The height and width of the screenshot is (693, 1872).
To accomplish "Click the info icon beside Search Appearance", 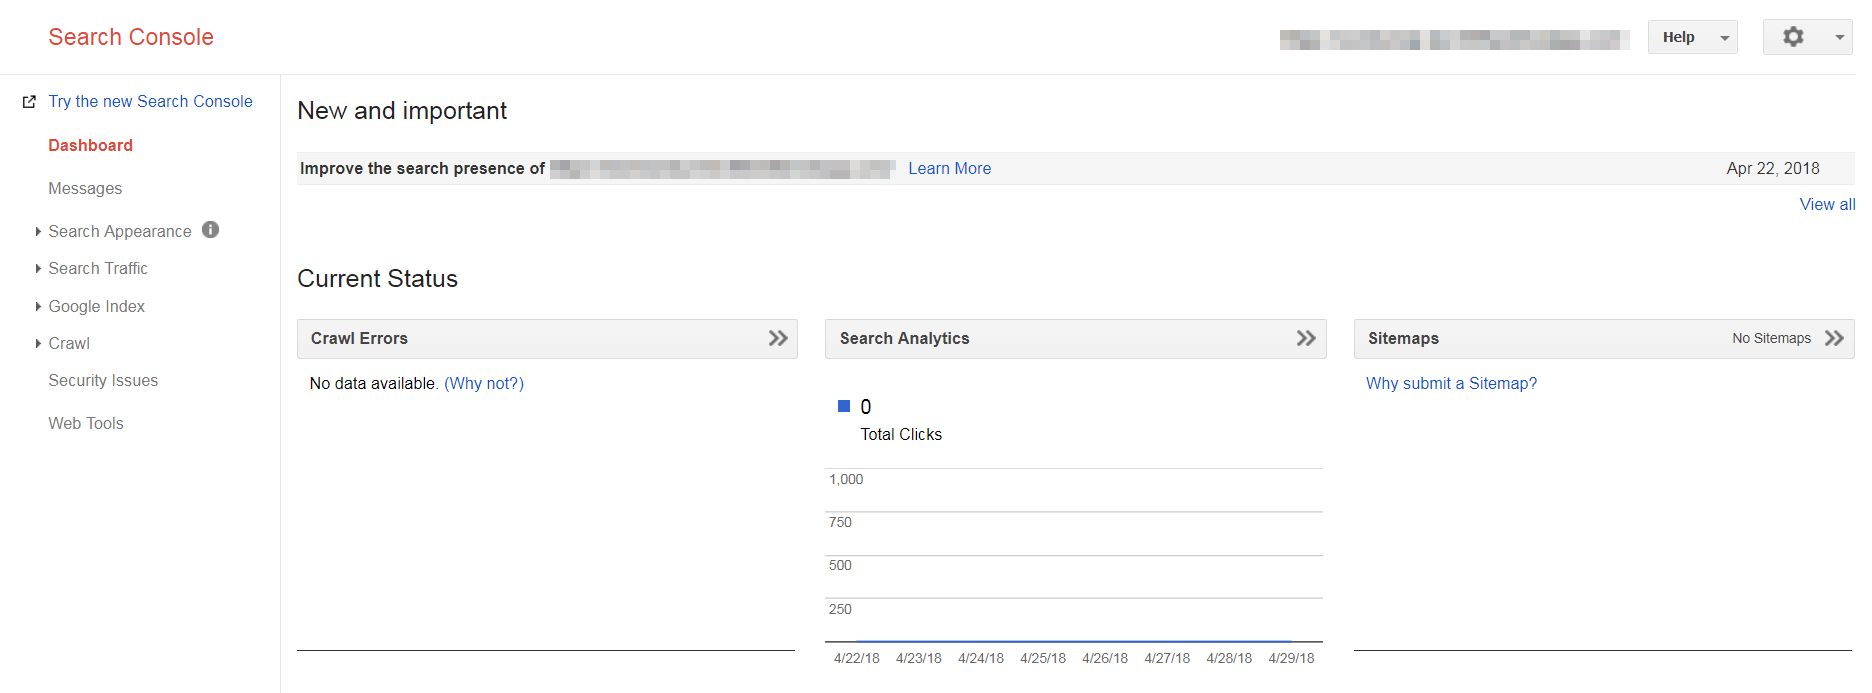I will tap(210, 230).
